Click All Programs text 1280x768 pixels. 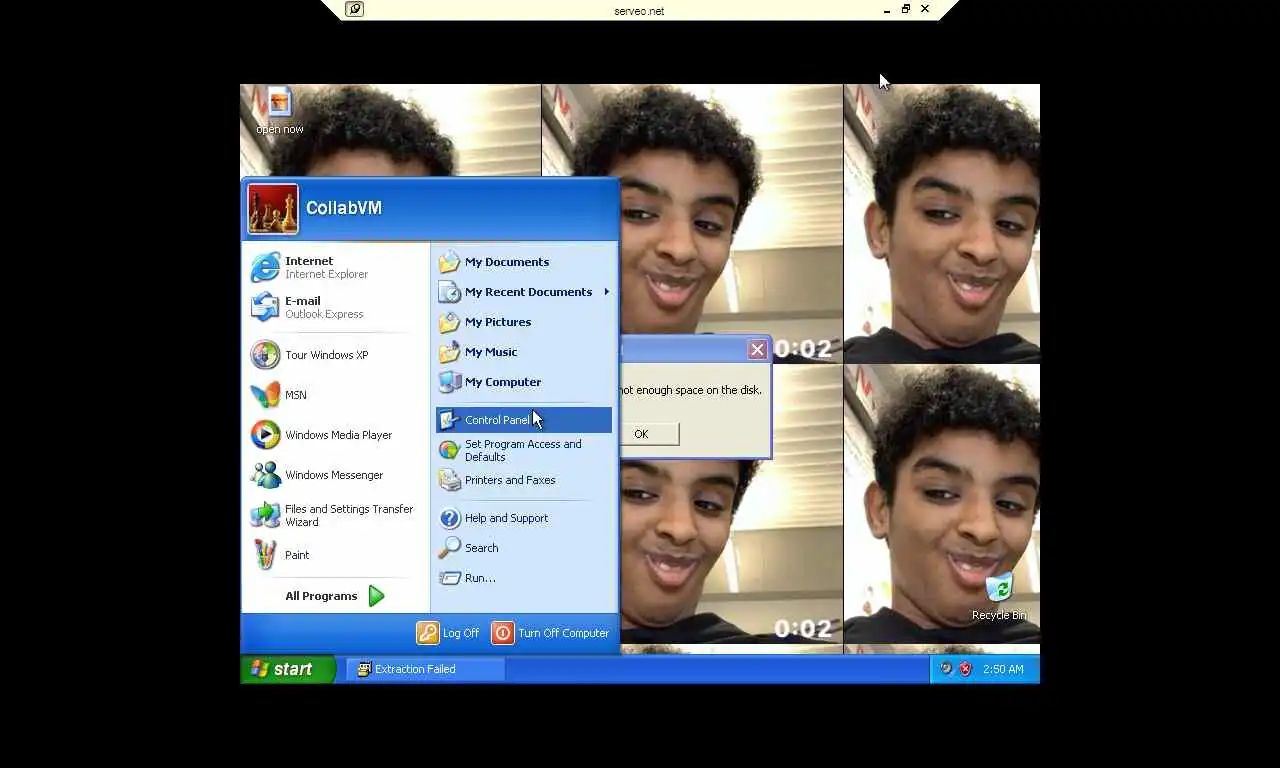point(321,596)
